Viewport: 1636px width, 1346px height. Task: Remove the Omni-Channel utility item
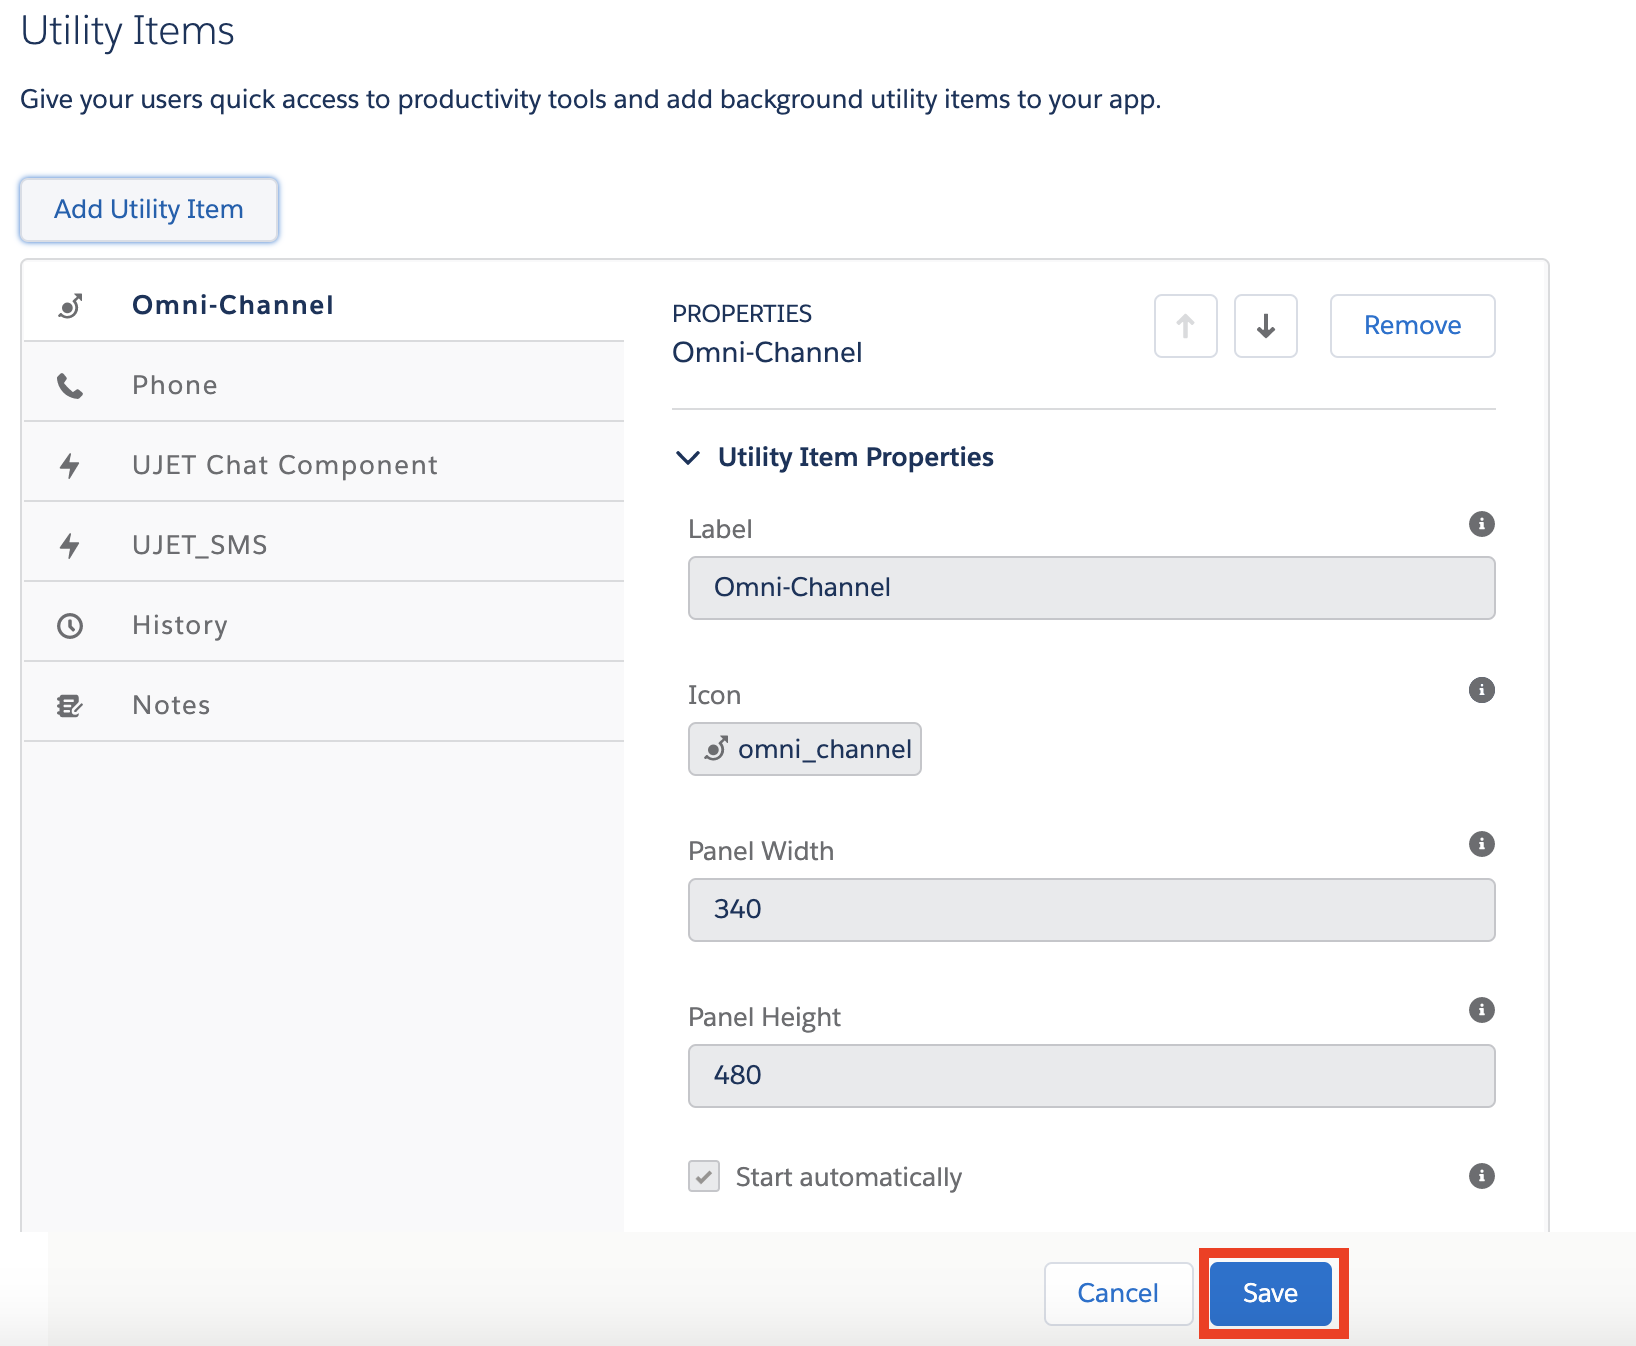(1412, 326)
